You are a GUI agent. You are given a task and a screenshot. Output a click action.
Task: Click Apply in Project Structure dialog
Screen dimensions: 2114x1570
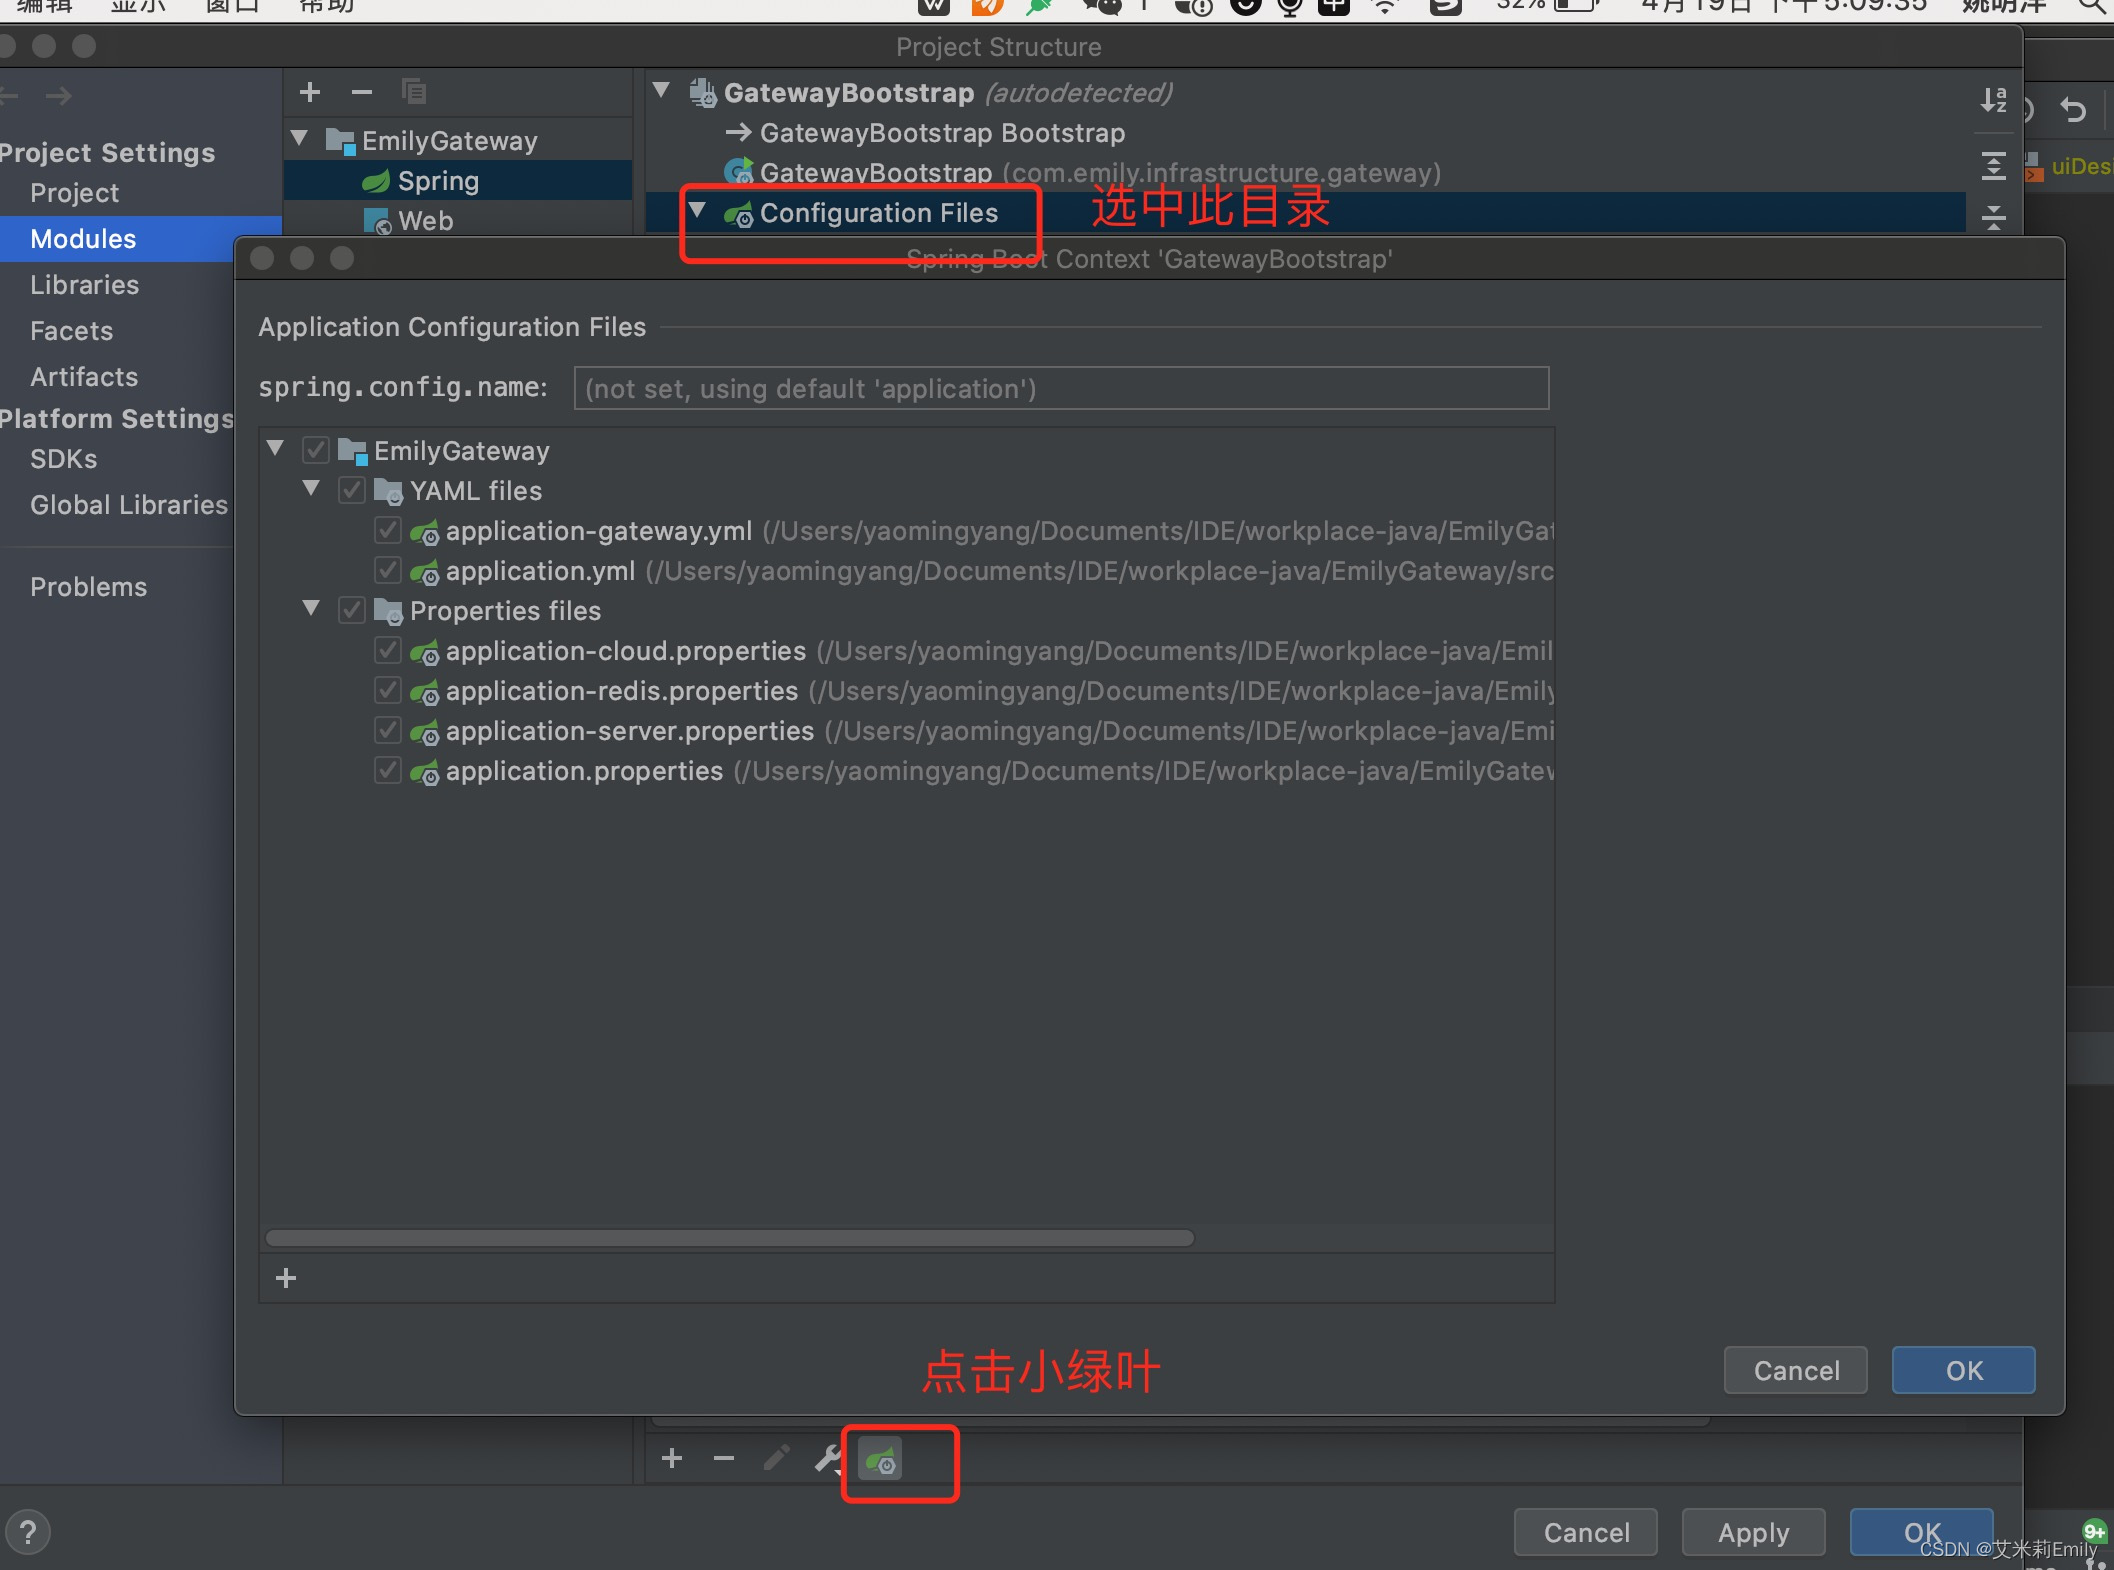click(x=1753, y=1532)
